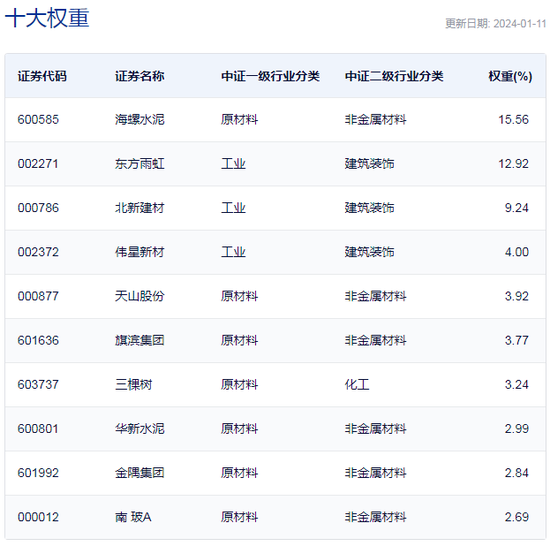Click 原材料 in the 天山股份 row

pyautogui.click(x=239, y=296)
